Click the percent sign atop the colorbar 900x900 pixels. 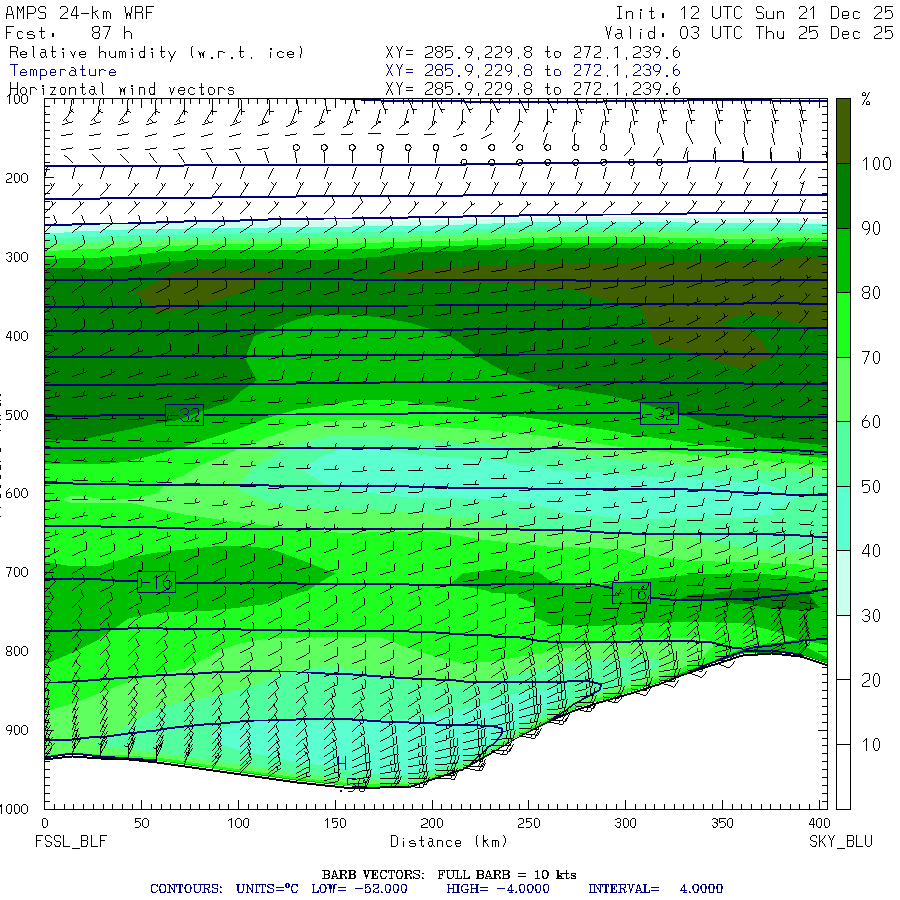point(866,100)
